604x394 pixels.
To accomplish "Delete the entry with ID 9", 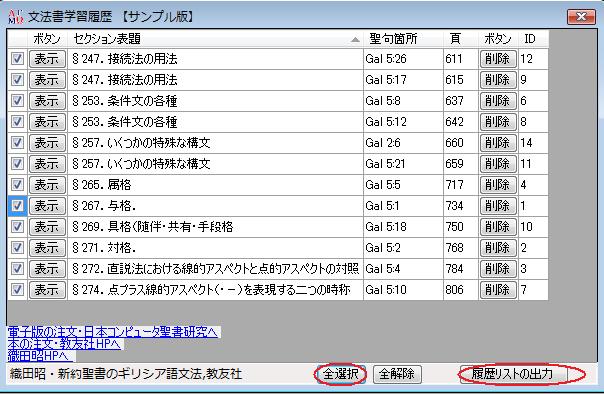I will pyautogui.click(x=498, y=80).
